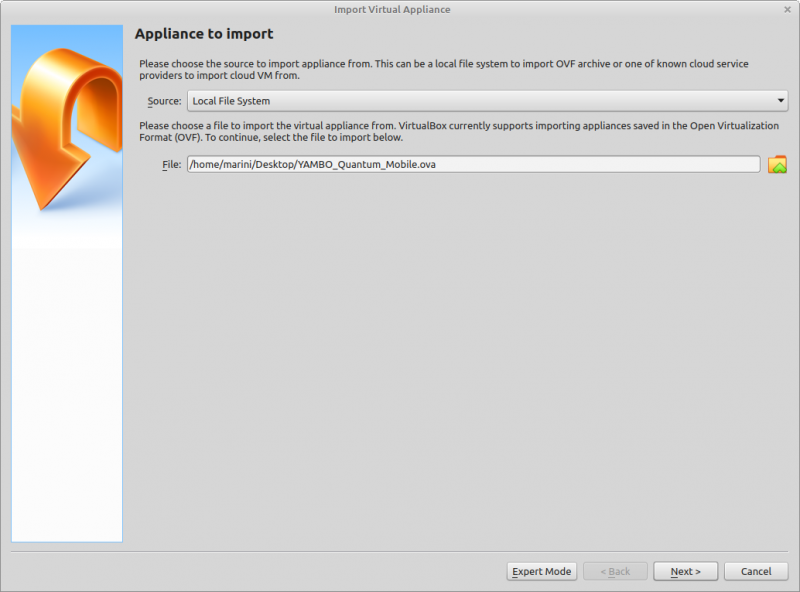The image size is (800, 592).
Task: Open file browser folder icon
Action: pos(777,164)
